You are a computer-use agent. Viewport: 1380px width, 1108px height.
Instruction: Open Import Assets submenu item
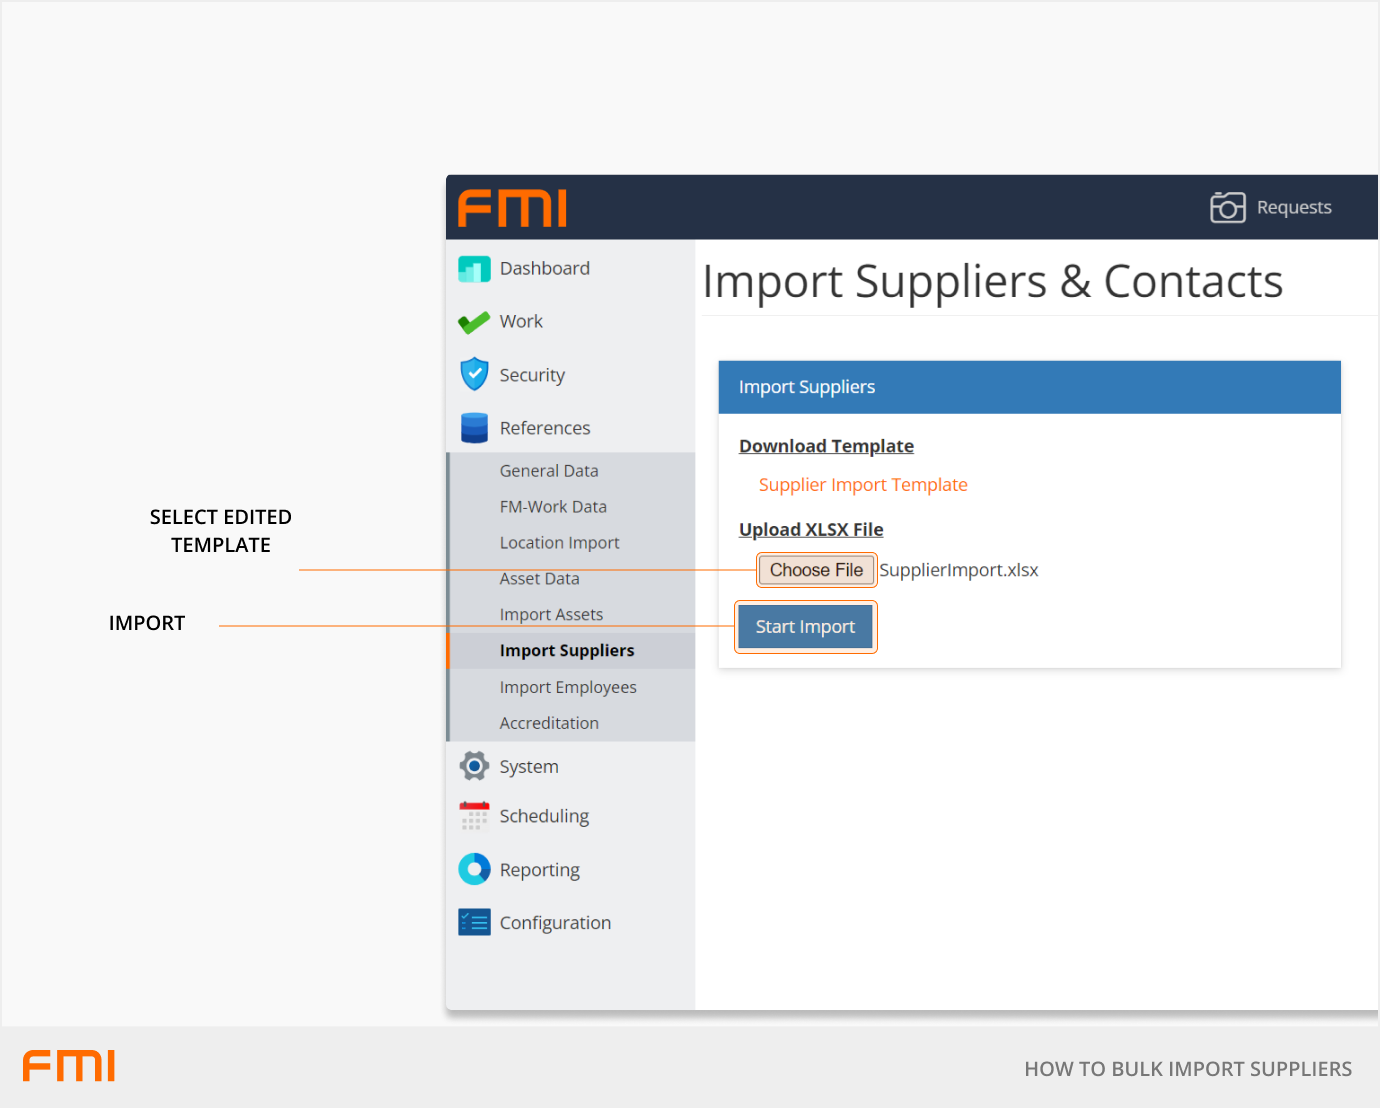click(x=551, y=615)
